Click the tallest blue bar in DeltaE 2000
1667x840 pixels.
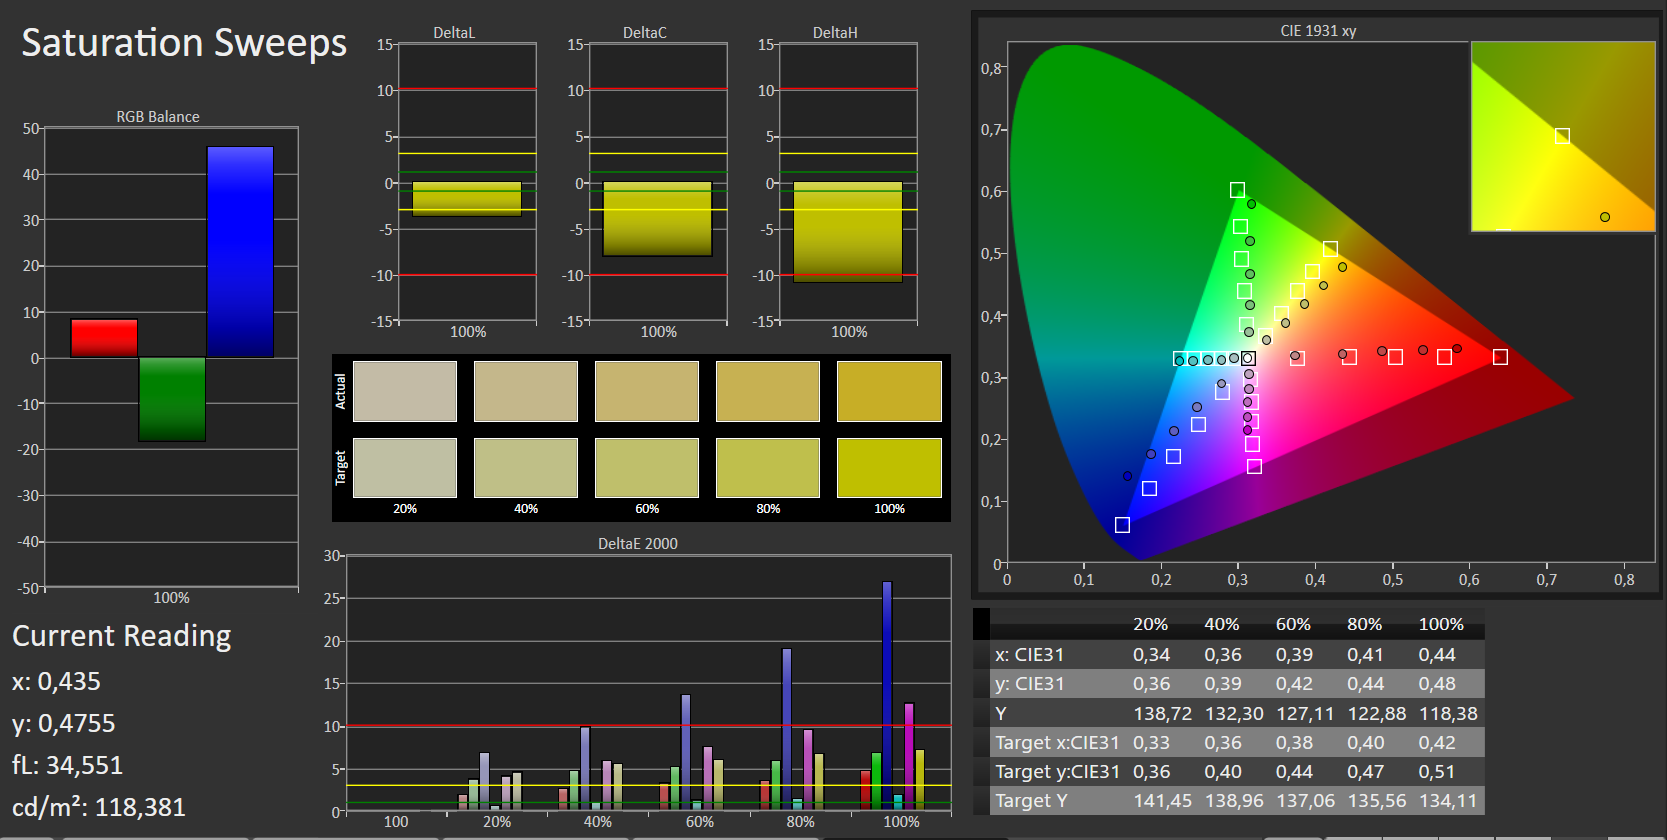(x=887, y=694)
